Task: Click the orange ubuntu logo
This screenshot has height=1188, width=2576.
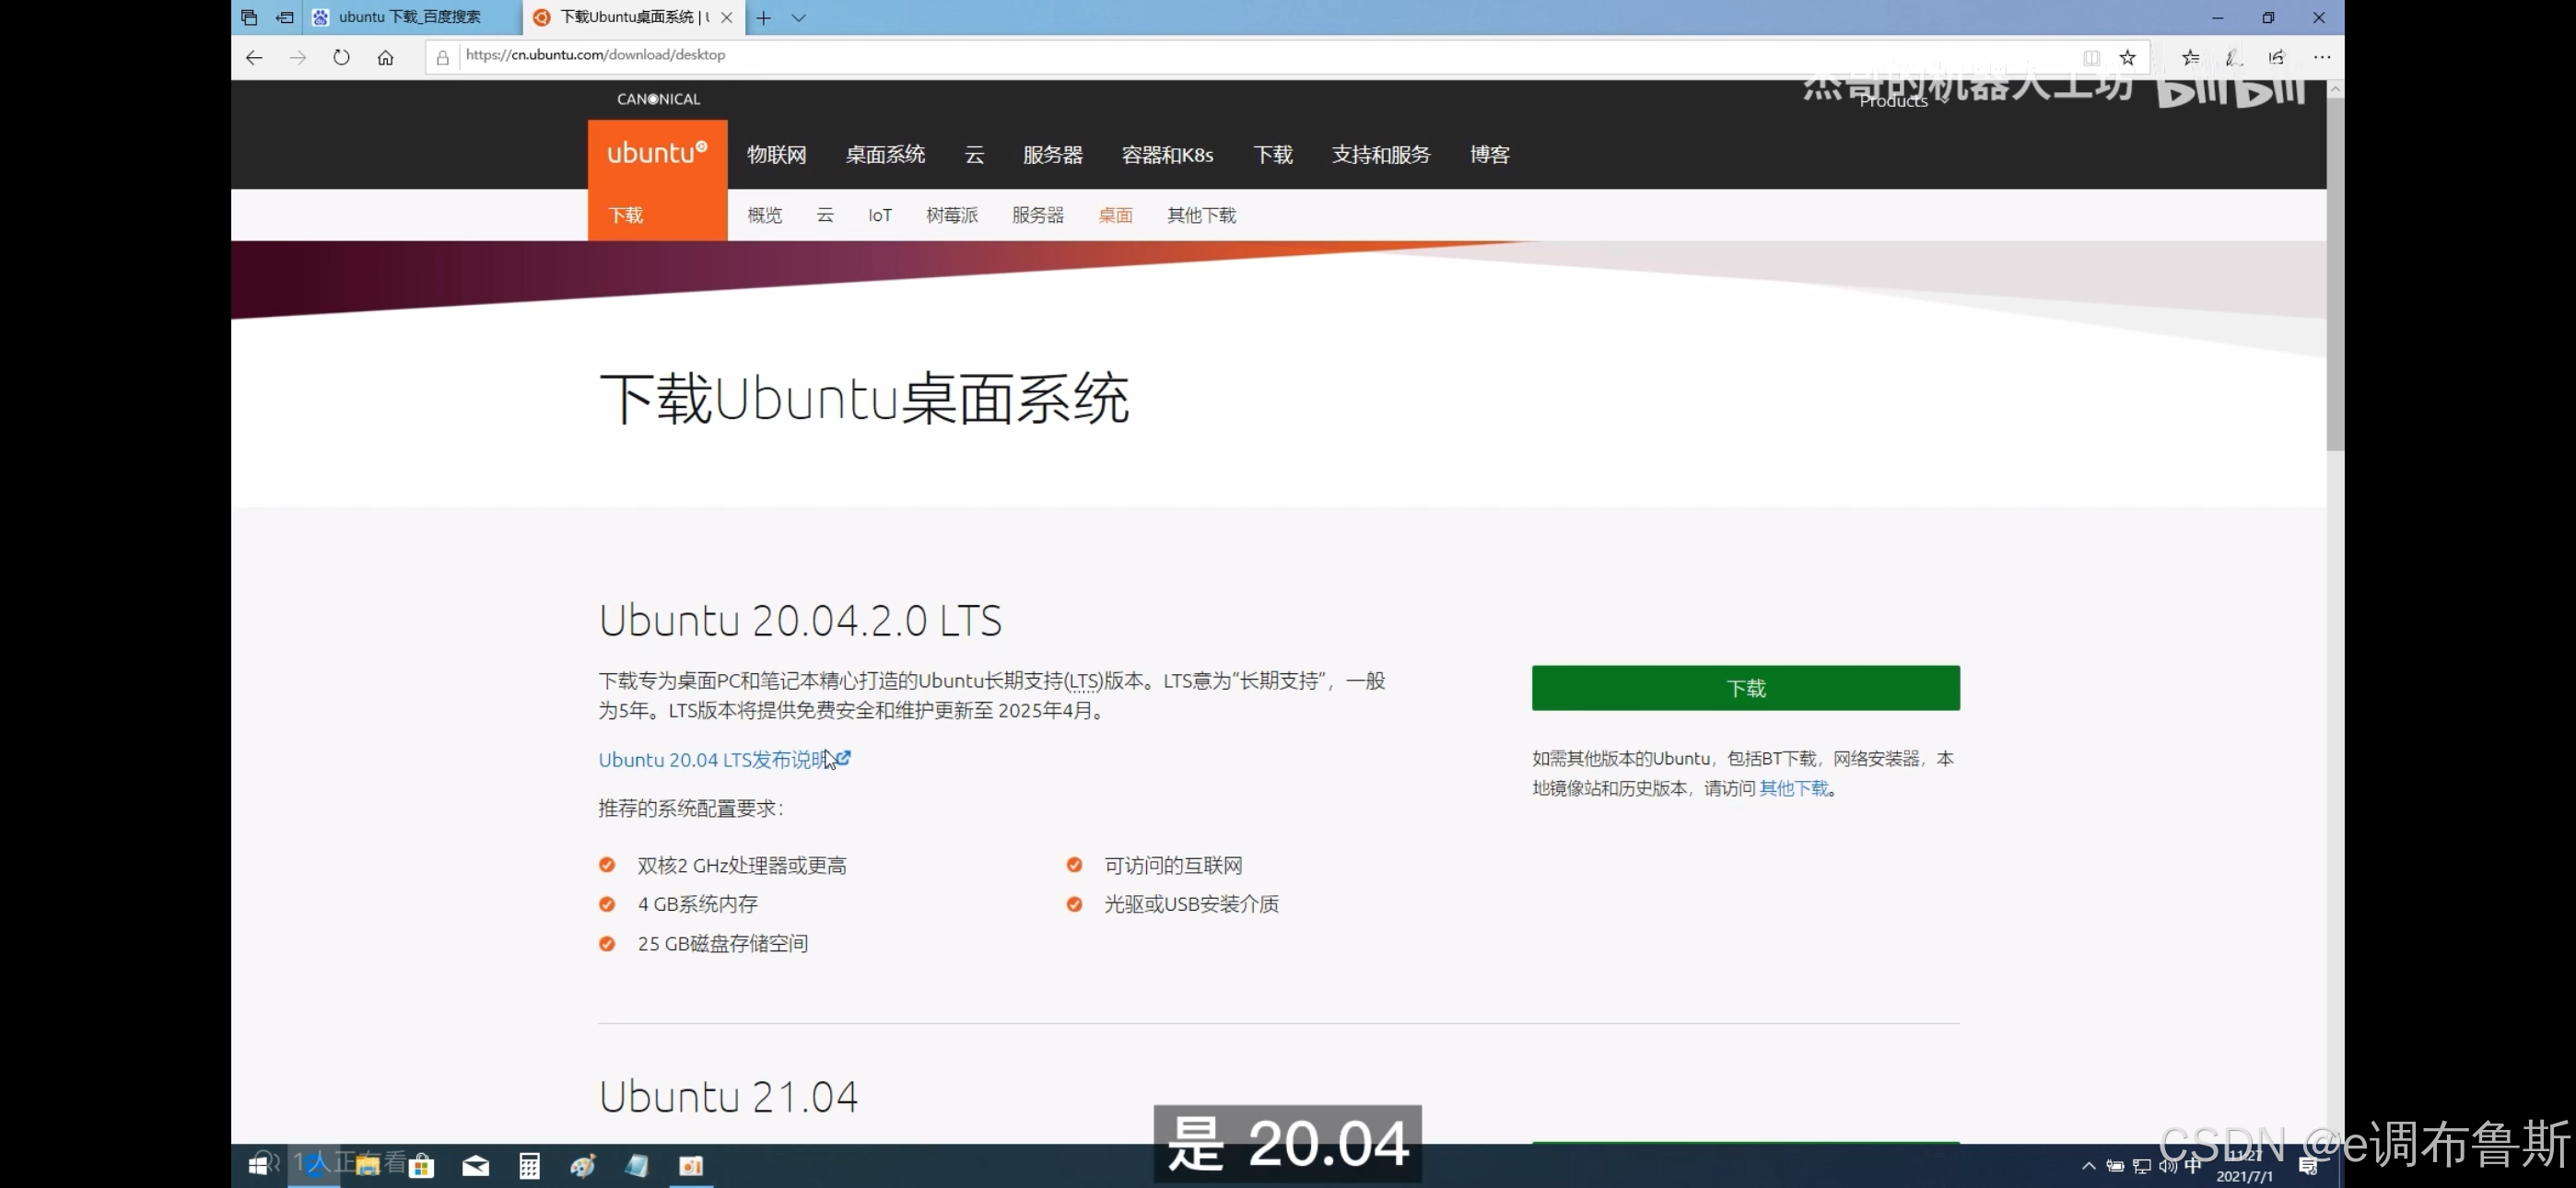Action: [657, 153]
